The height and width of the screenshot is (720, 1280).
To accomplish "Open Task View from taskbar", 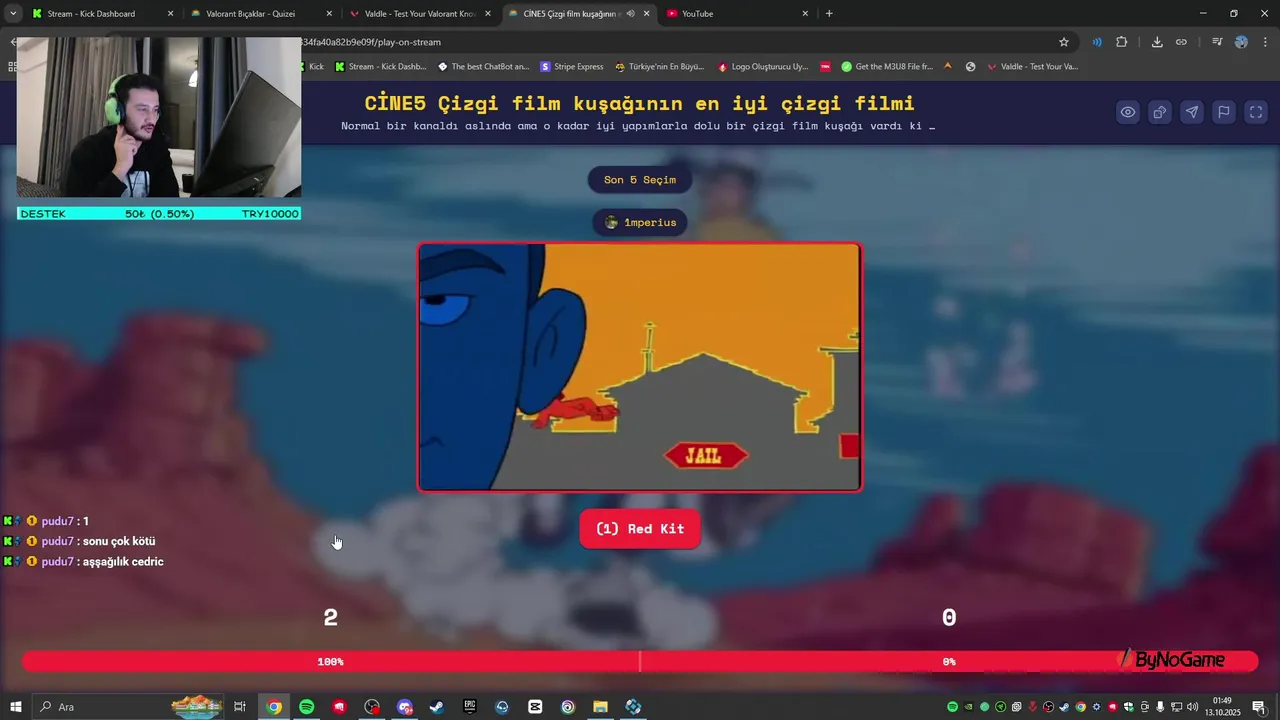I will (240, 707).
